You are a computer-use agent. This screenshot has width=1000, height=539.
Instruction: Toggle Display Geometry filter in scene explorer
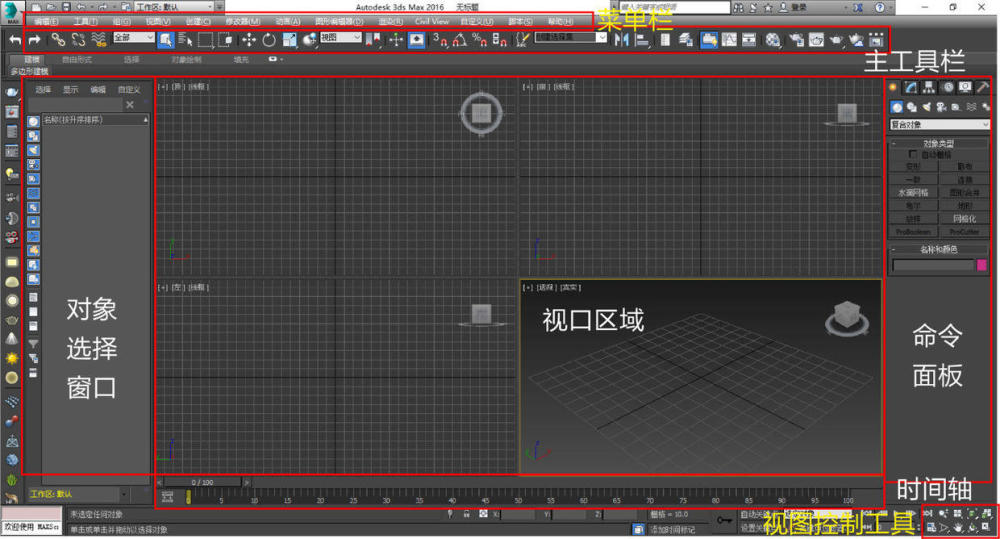pos(33,122)
